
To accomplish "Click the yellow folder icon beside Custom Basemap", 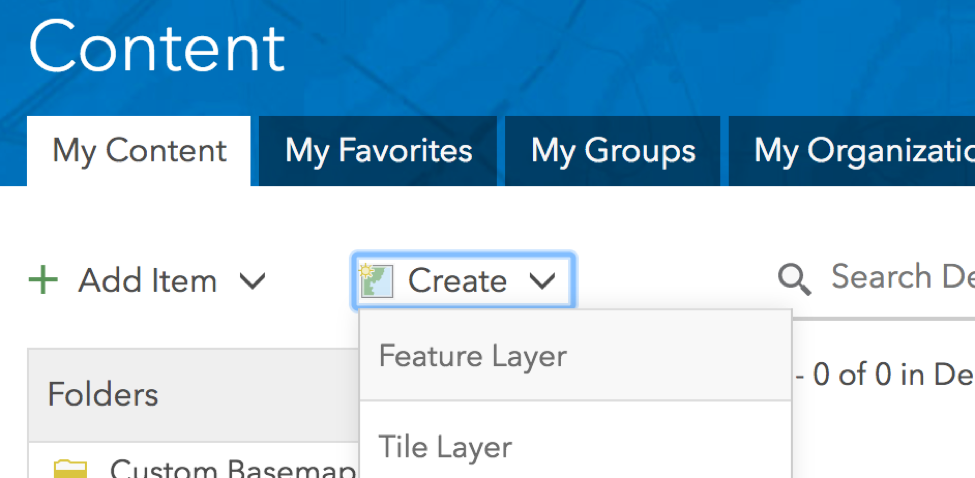I will tap(70, 468).
